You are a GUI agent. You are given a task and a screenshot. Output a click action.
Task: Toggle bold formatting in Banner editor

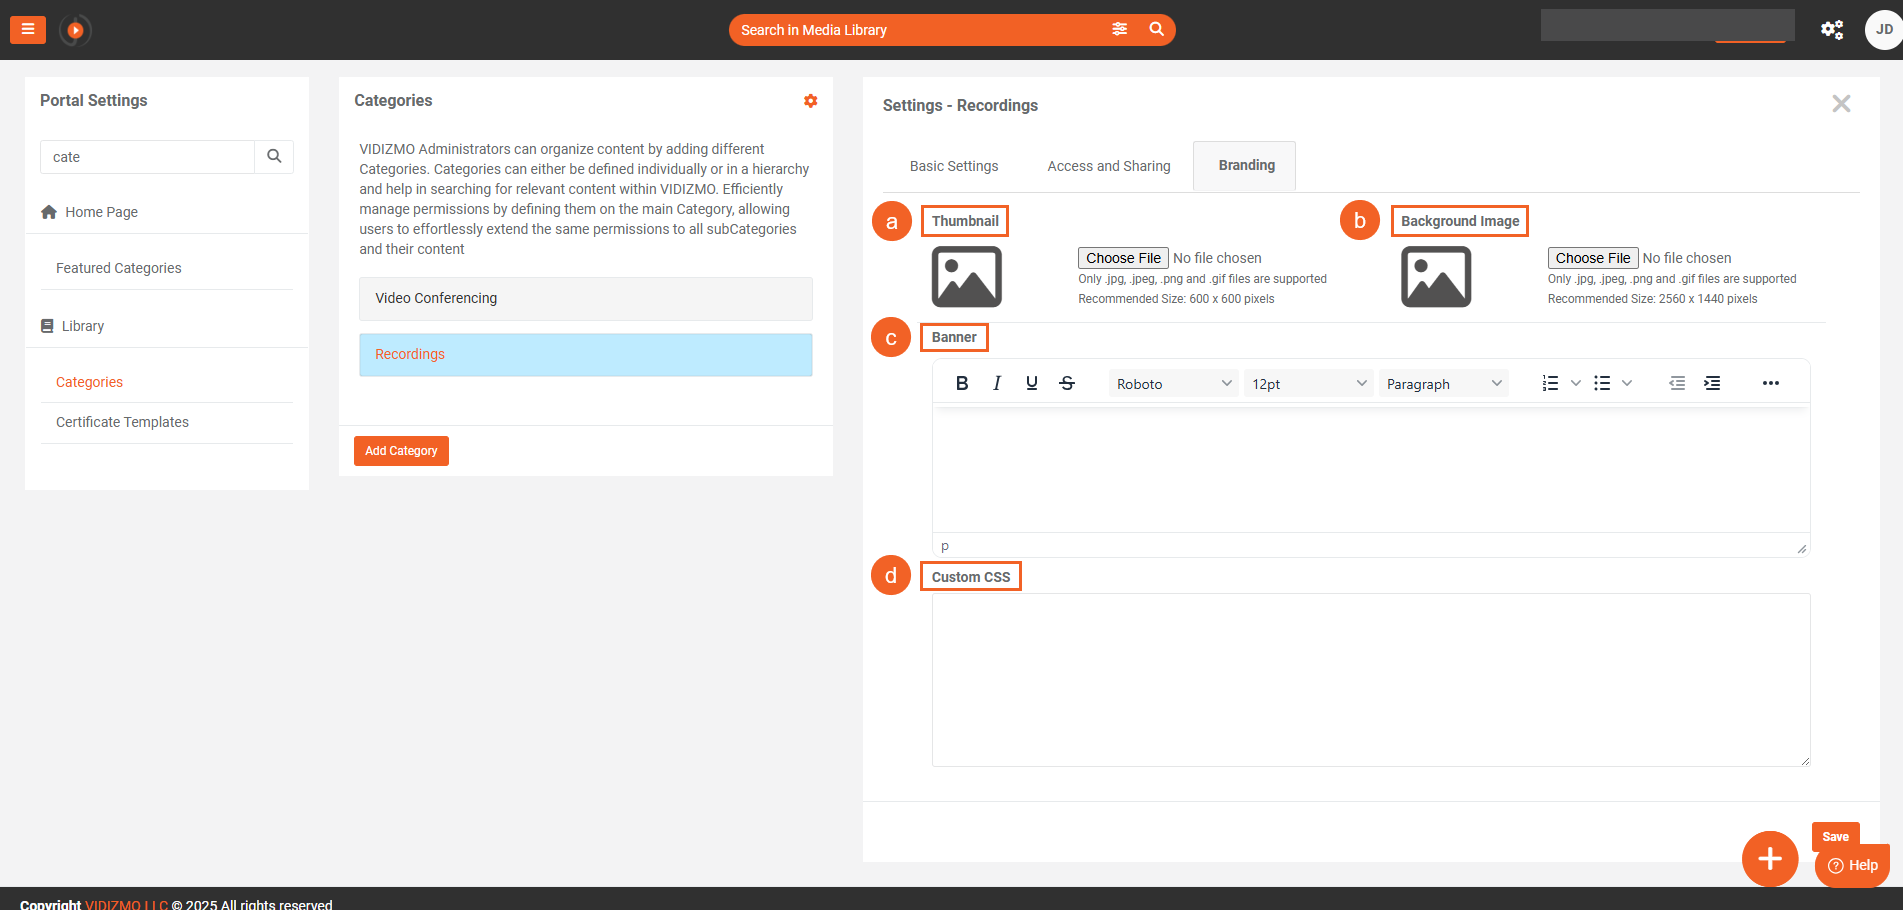click(x=961, y=384)
